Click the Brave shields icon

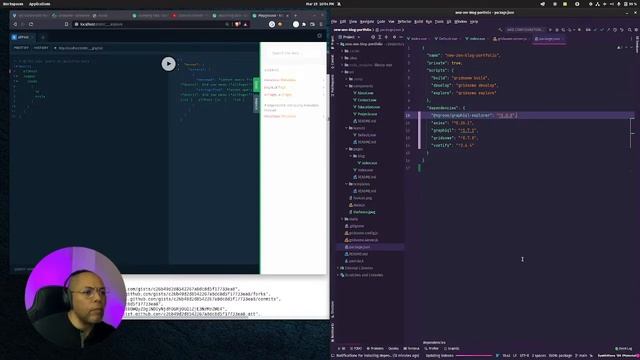coord(238,24)
